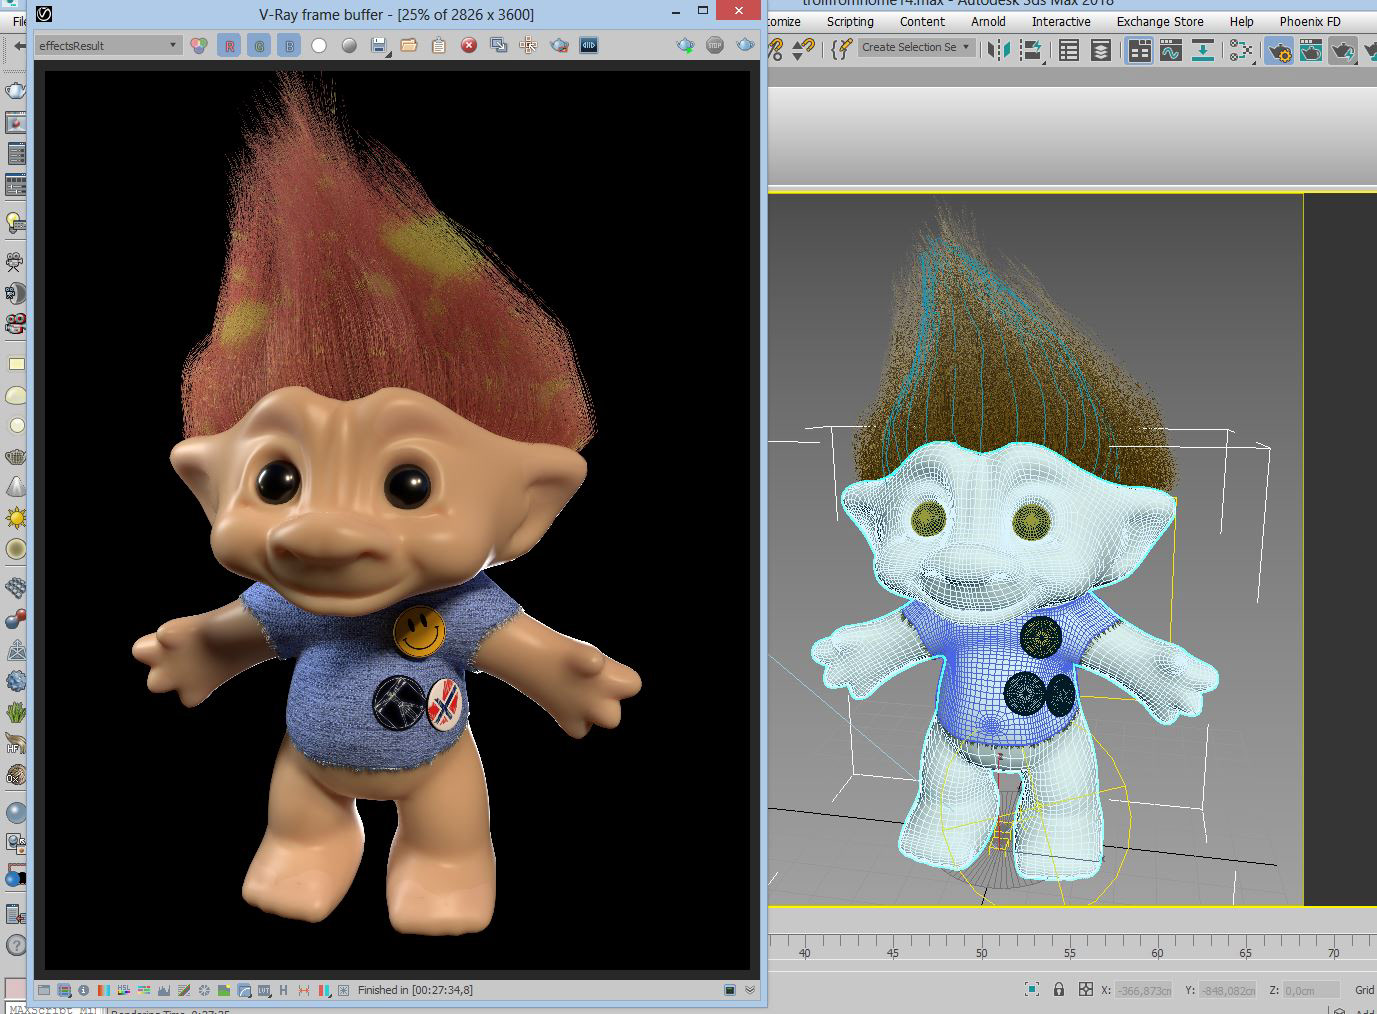Switch to RGB channels in frame buffer

pos(199,45)
